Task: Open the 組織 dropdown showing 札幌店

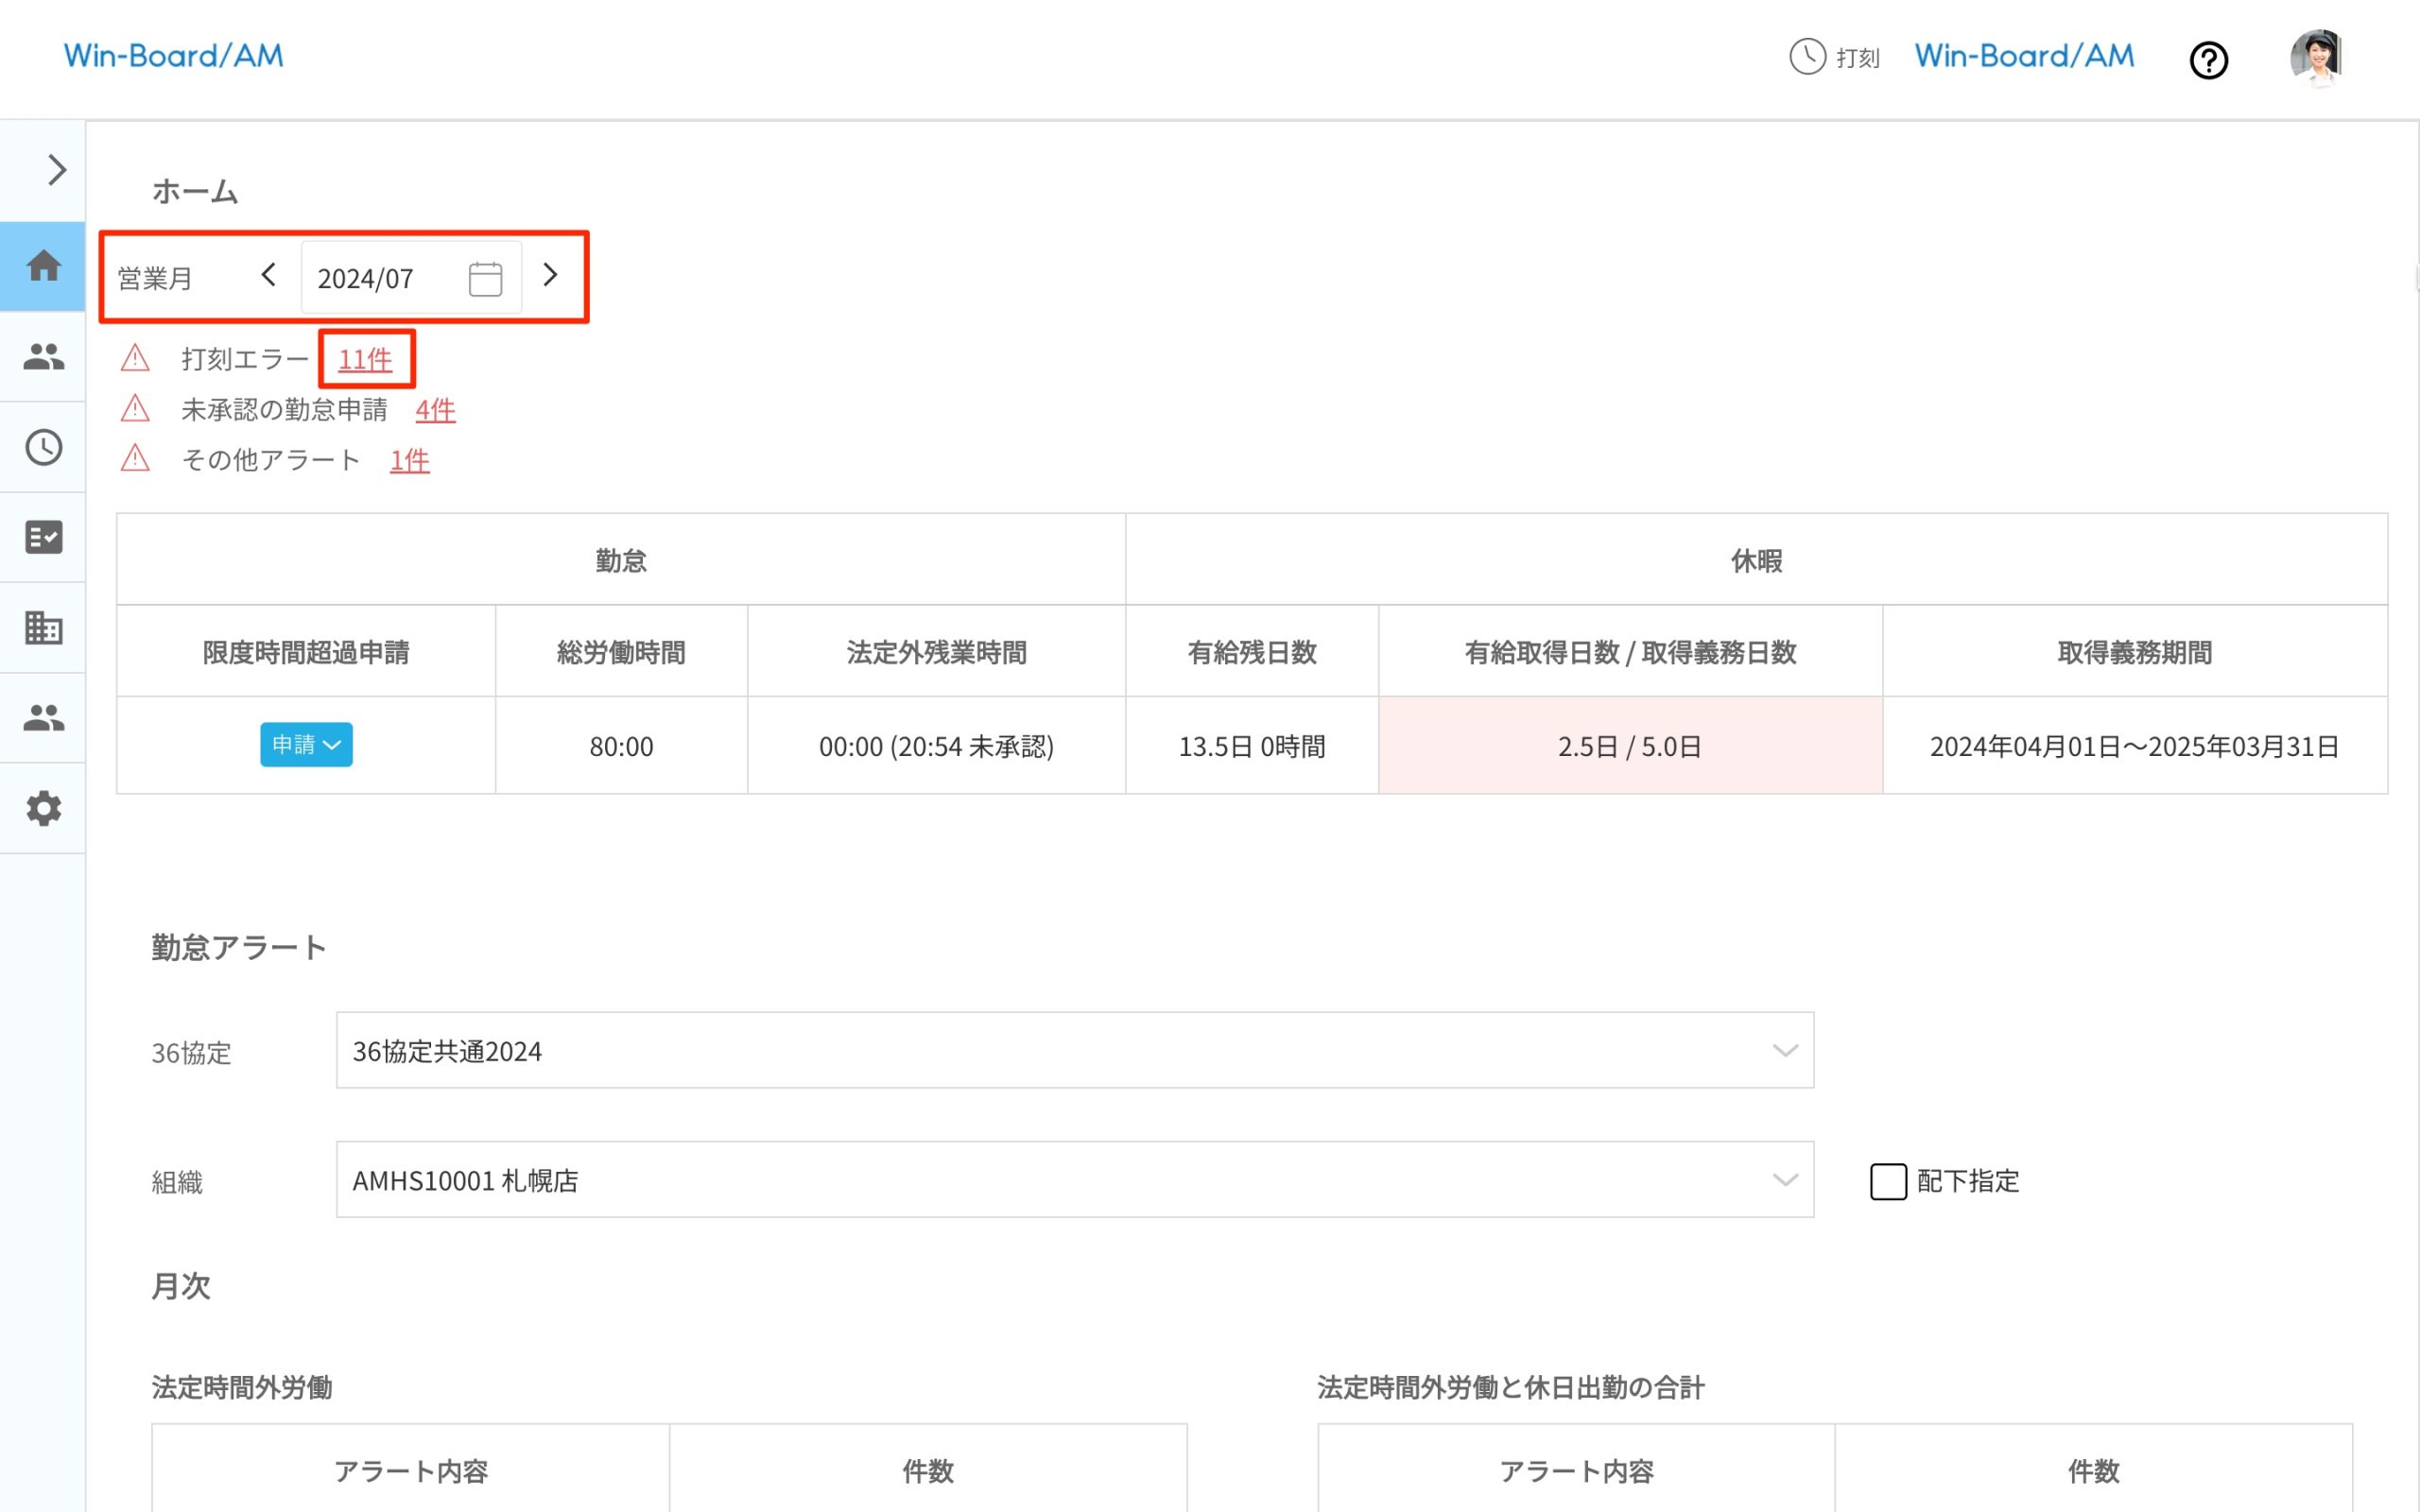Action: coord(1074,1180)
